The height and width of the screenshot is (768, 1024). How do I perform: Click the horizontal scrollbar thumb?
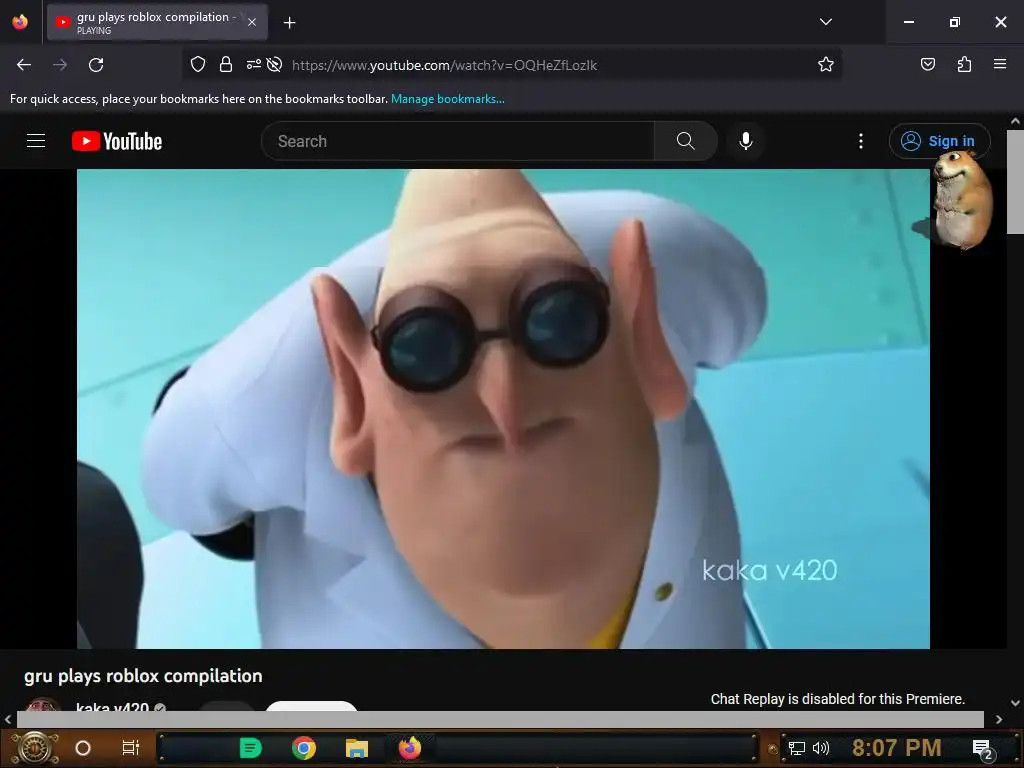click(500, 719)
